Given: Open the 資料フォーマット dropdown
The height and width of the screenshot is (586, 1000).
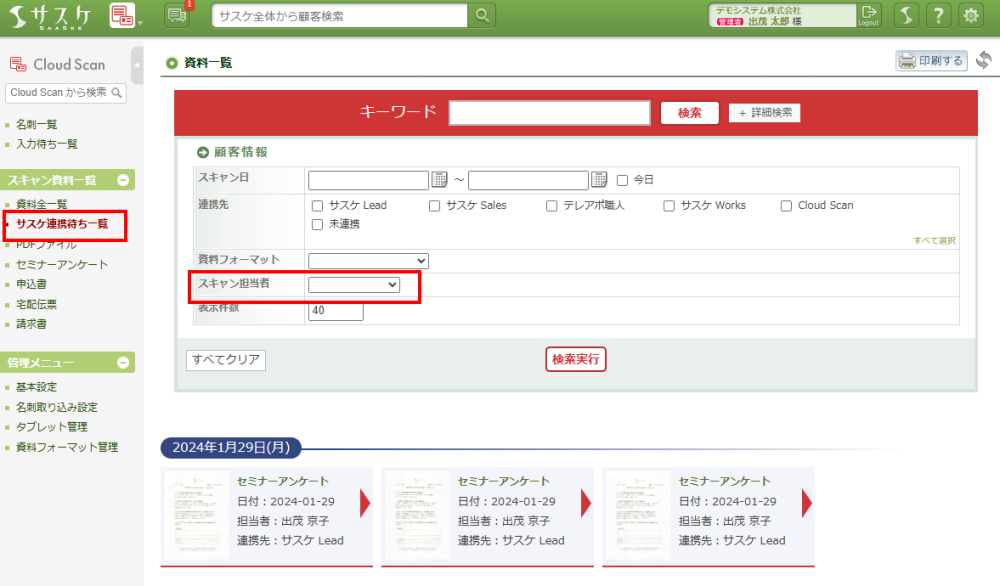Looking at the screenshot, I should 368,261.
